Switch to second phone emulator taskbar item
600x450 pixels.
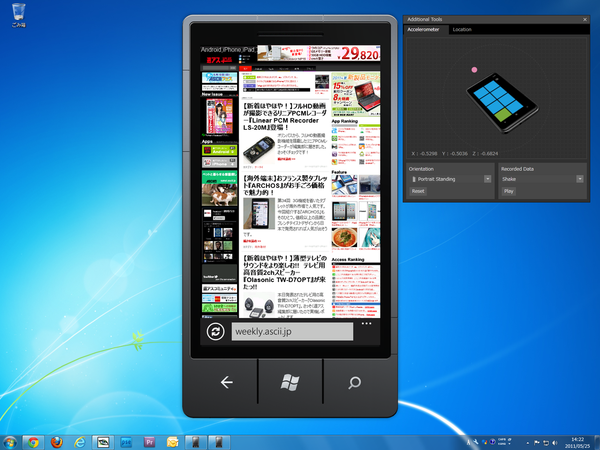pyautogui.click(x=219, y=443)
